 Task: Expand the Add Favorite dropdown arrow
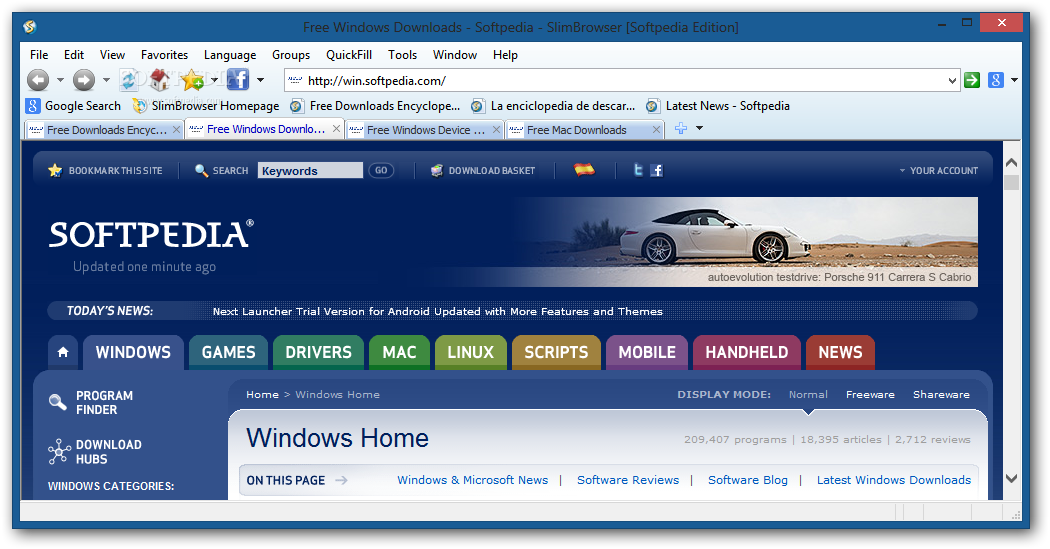214,80
